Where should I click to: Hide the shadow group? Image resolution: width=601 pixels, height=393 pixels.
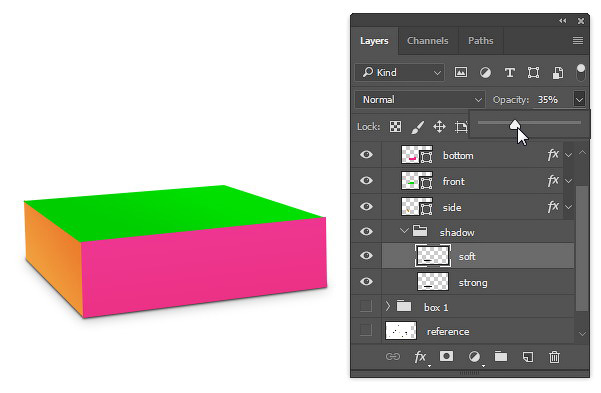point(366,232)
